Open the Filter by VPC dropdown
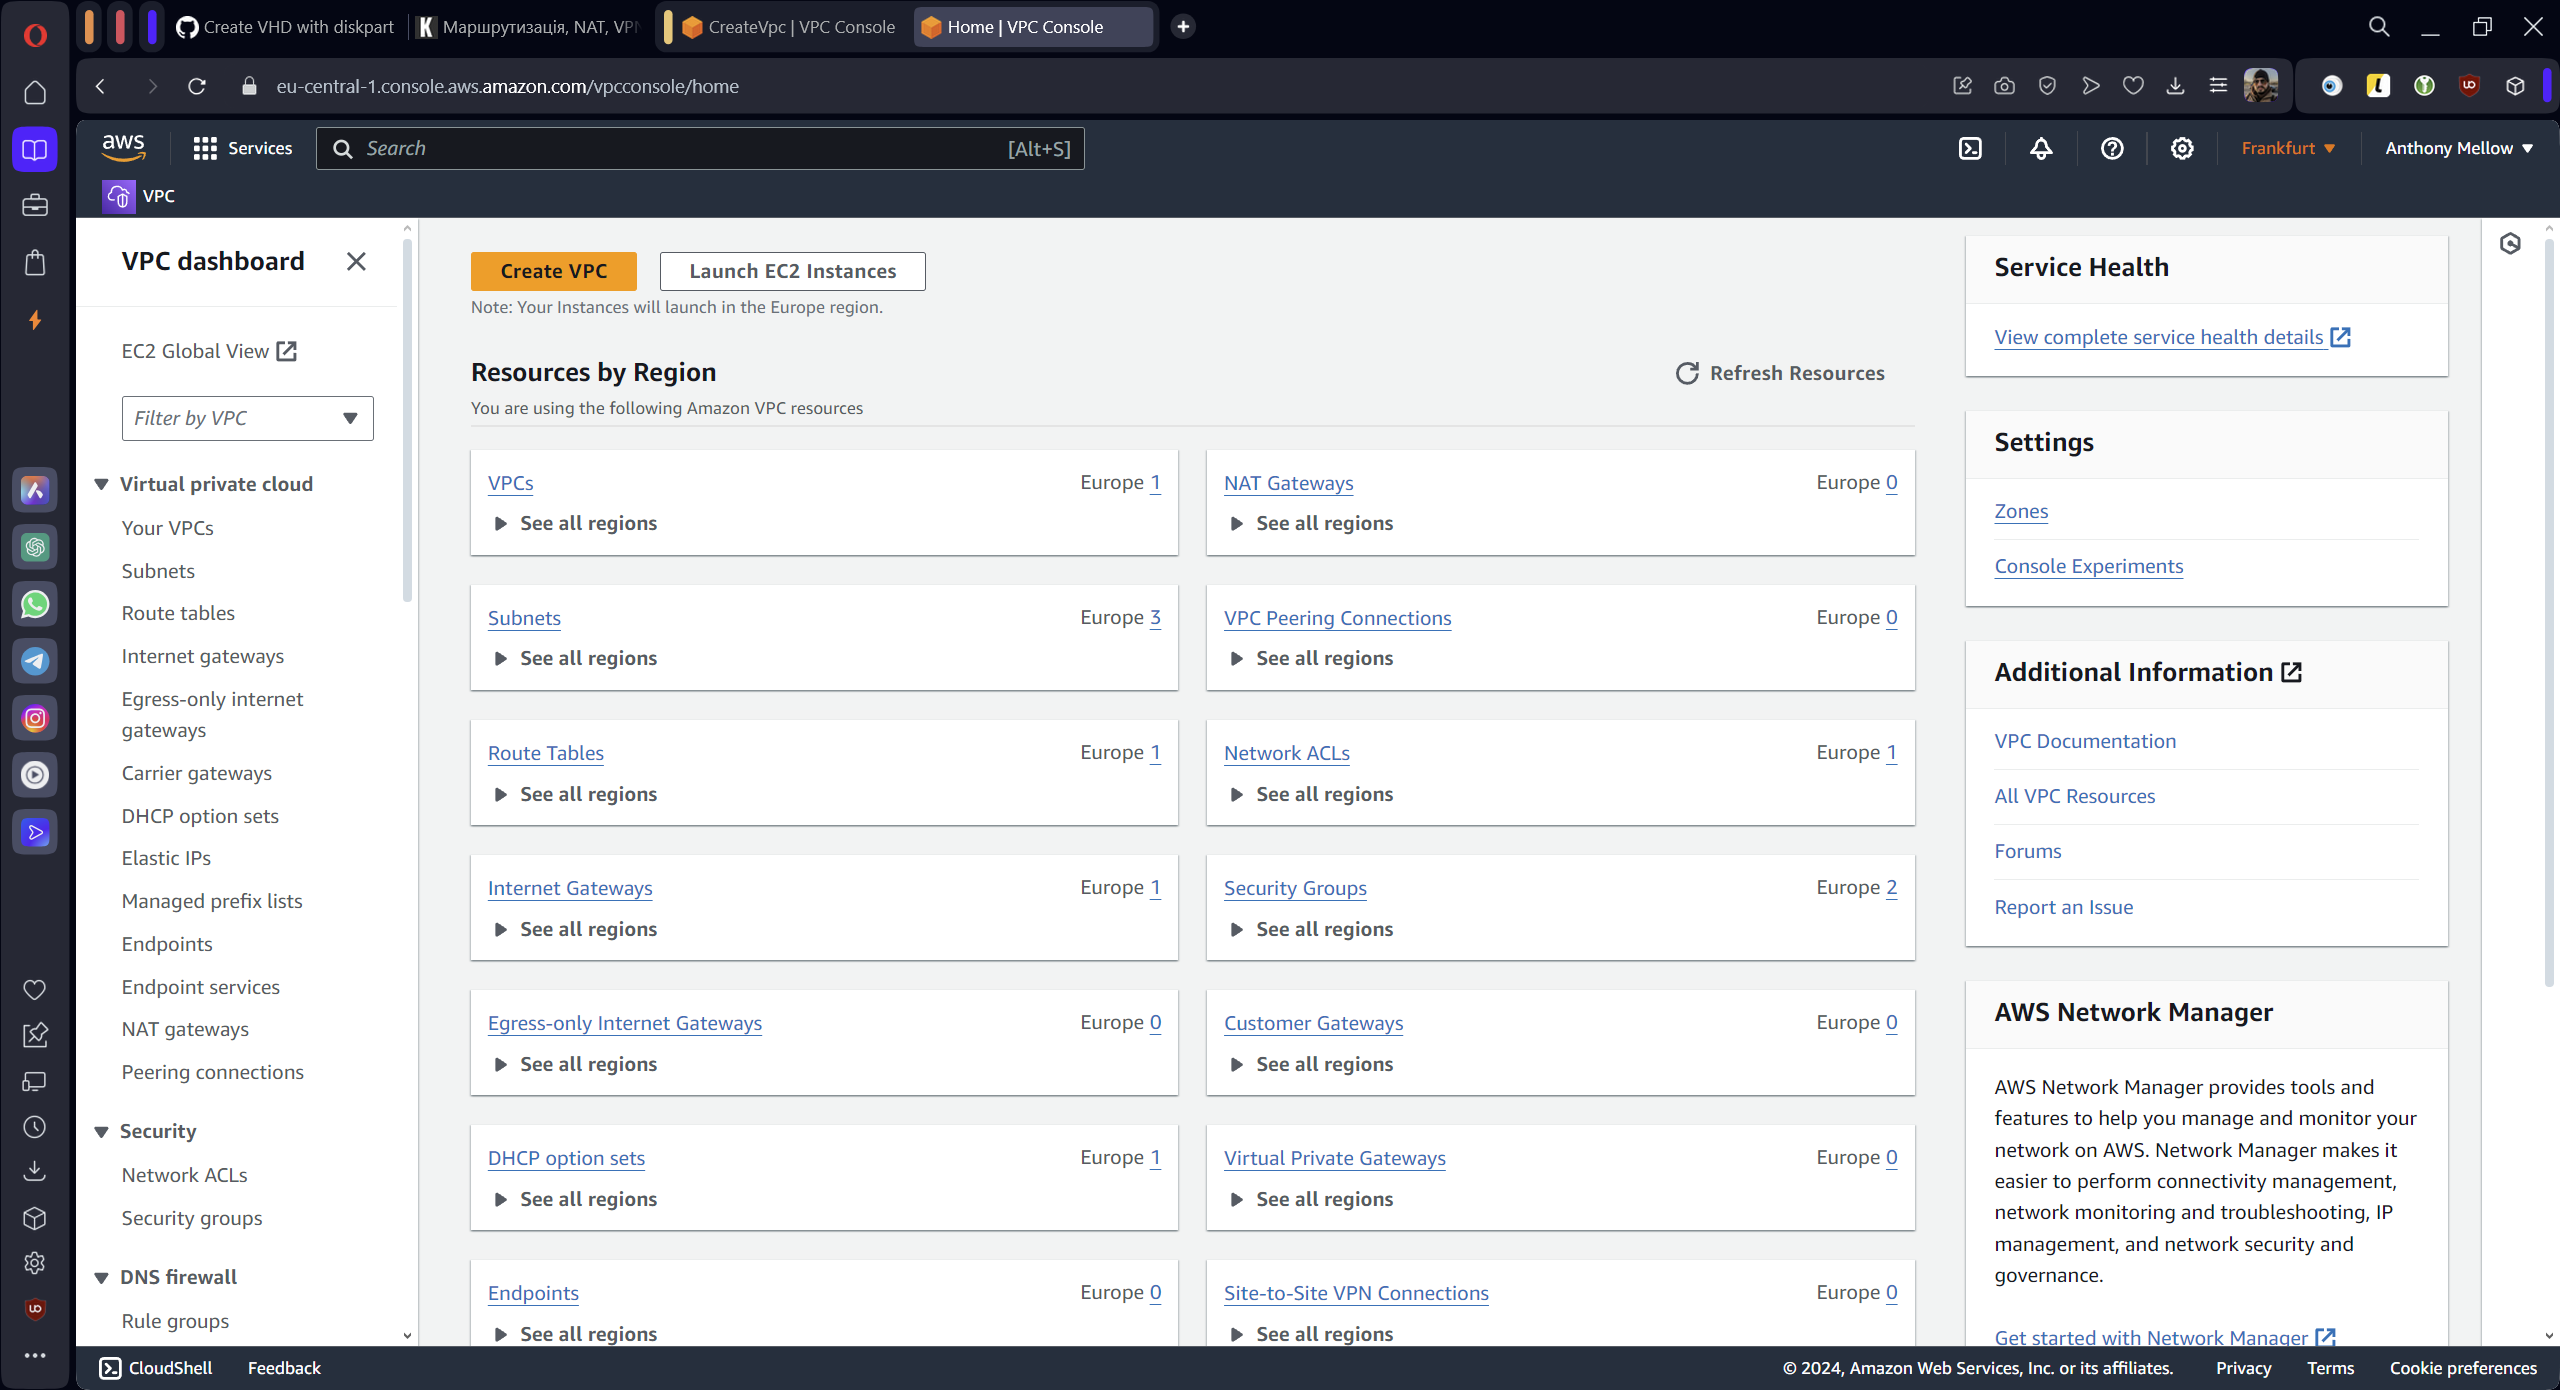2560x1390 pixels. [x=247, y=418]
